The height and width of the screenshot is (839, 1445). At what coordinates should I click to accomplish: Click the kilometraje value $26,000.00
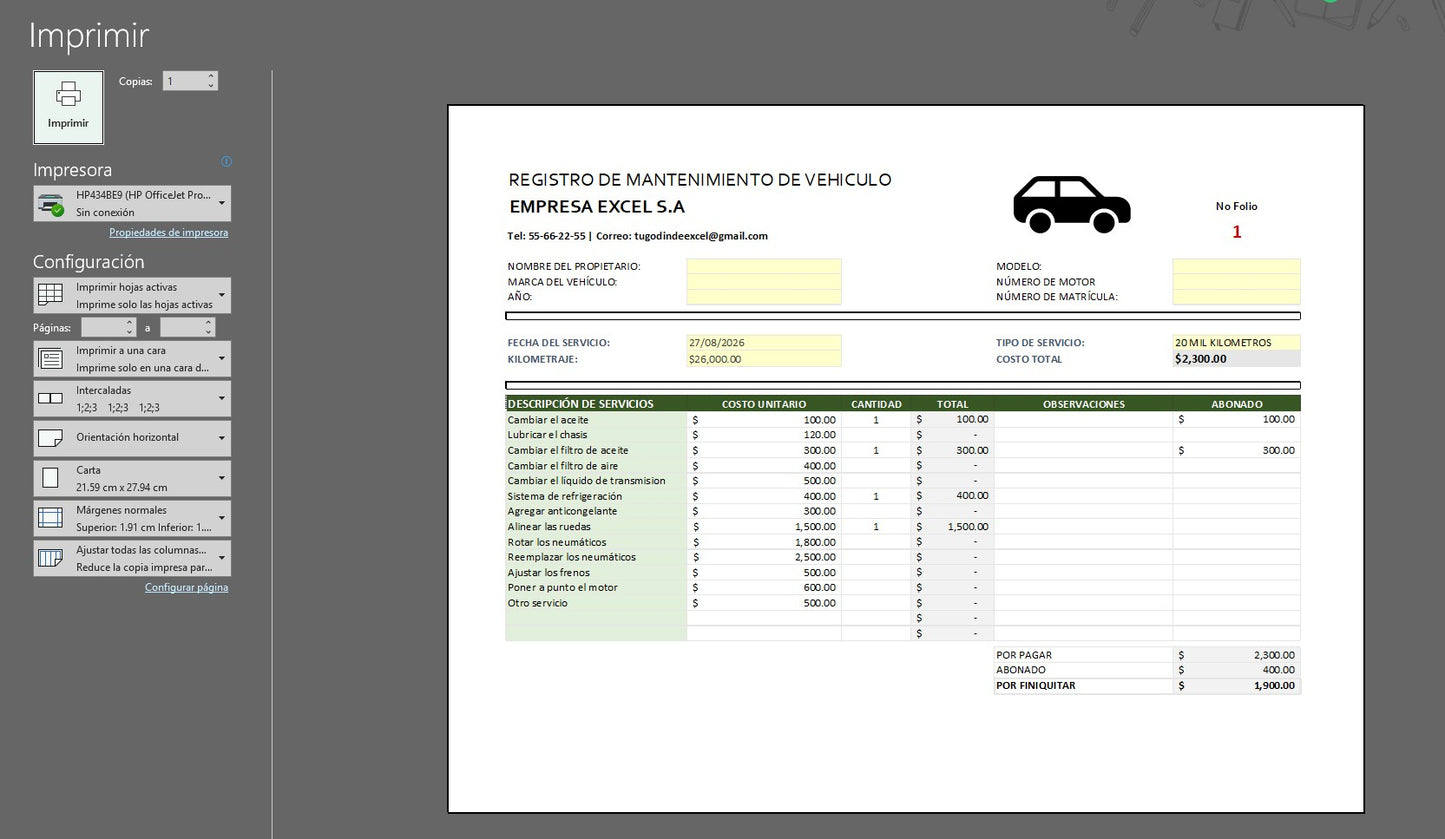[x=715, y=359]
